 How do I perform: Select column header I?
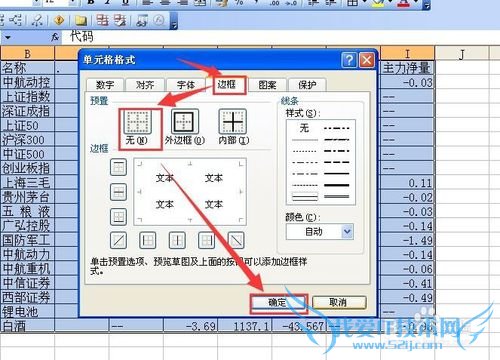pyautogui.click(x=407, y=53)
